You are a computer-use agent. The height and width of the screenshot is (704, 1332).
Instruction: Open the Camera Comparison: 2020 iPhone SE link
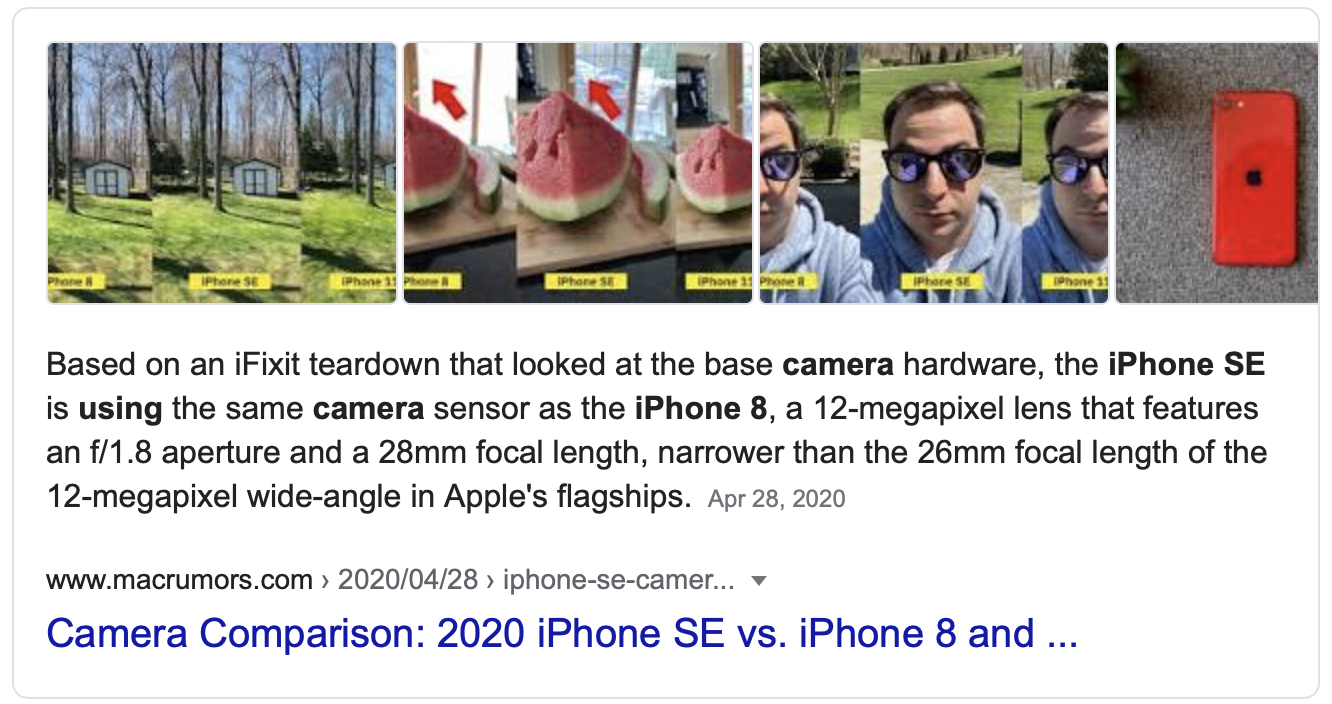point(562,634)
